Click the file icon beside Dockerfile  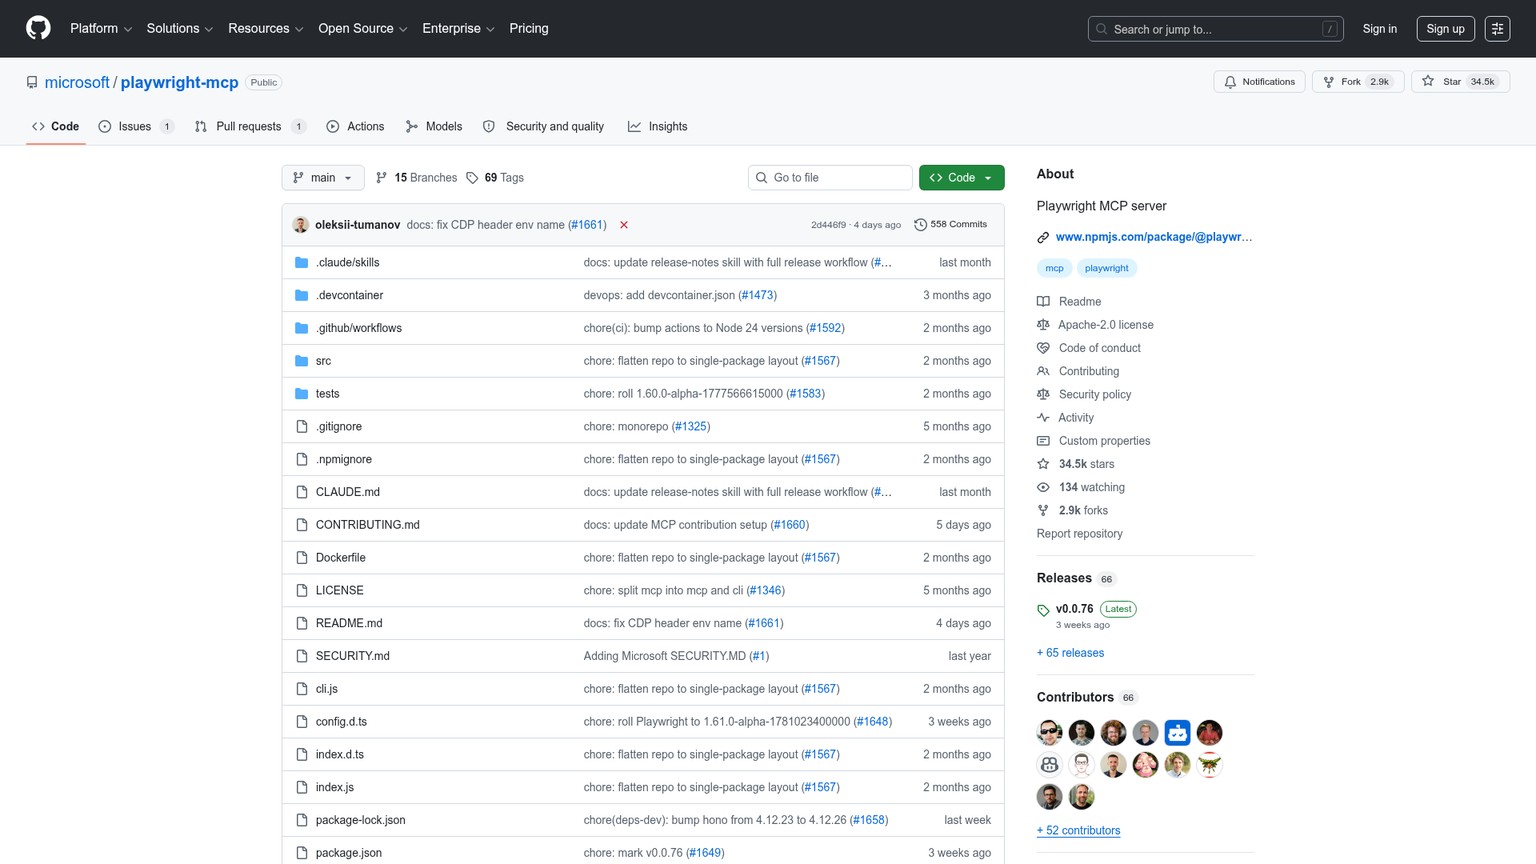point(302,558)
